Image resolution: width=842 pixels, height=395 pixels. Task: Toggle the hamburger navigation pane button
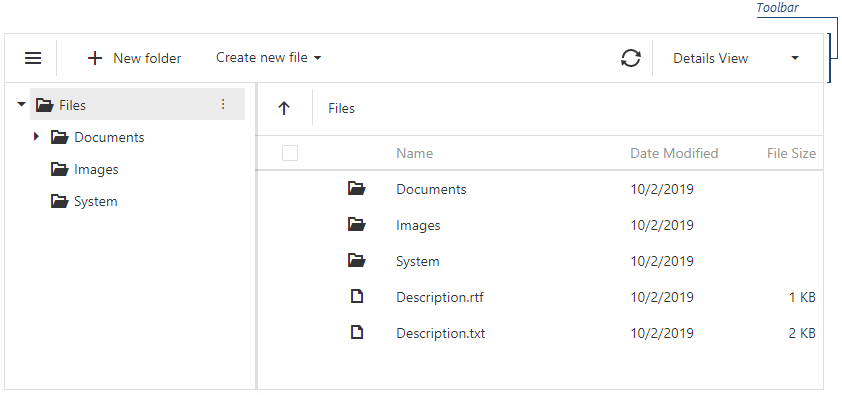[33, 58]
